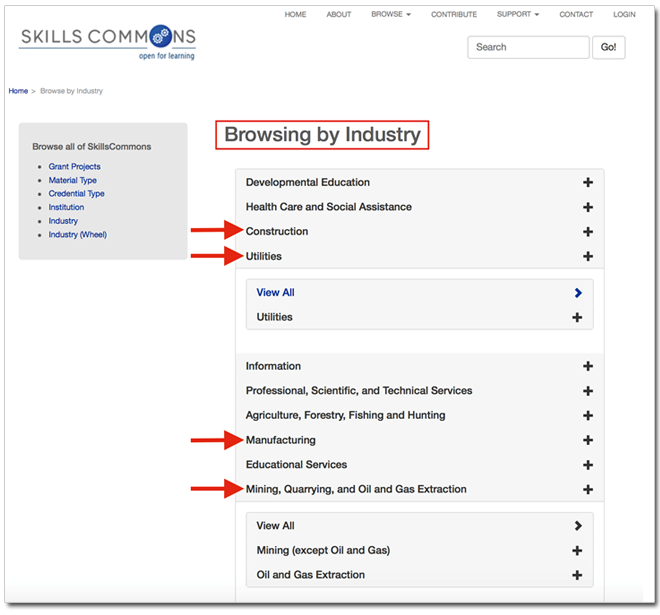Click plus icon for Agriculture, Forestry, Fishing and Hunting
660x615 pixels.
[x=588, y=415]
